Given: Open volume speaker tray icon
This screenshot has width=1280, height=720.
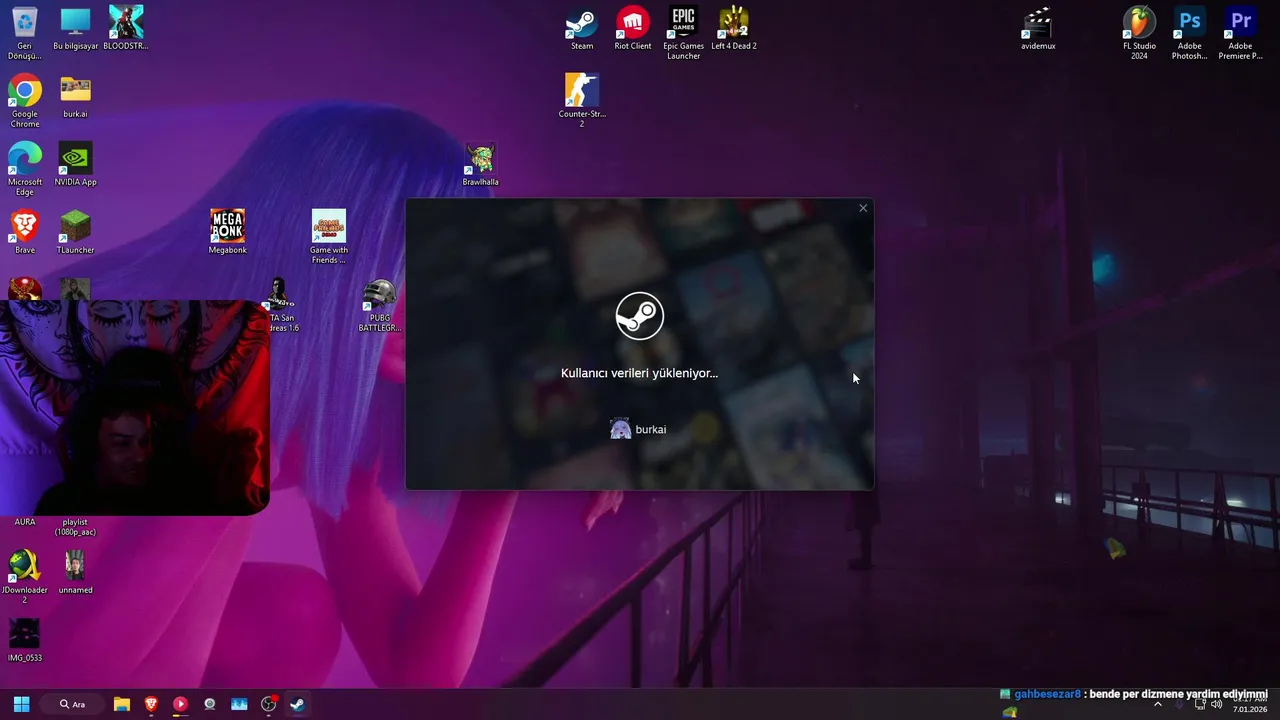Looking at the screenshot, I should 1216,704.
